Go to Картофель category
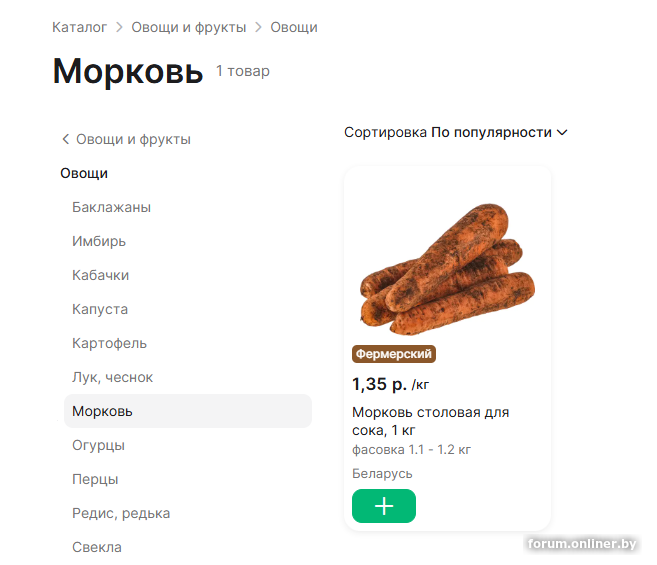657x565 pixels. pyautogui.click(x=109, y=343)
